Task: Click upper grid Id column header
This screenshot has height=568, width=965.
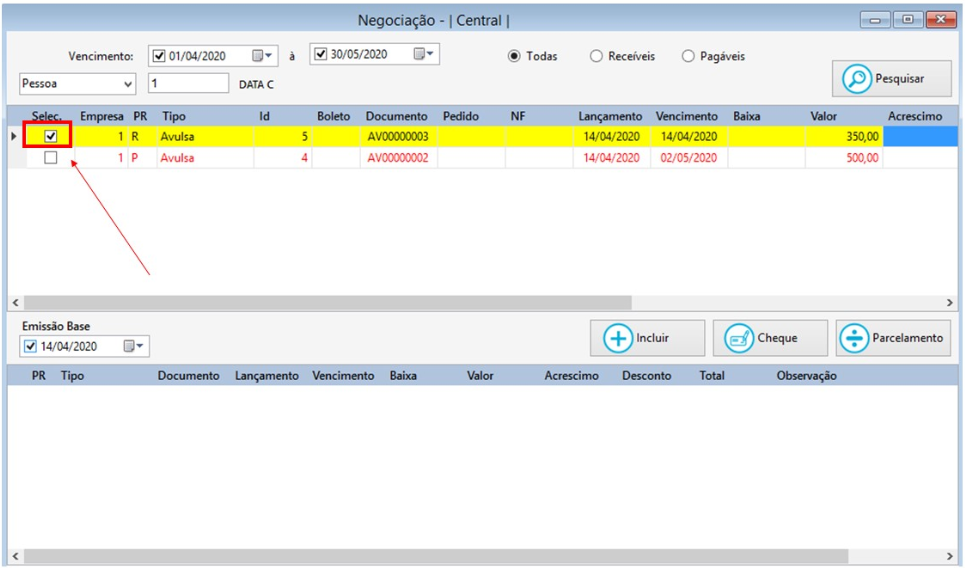Action: point(264,116)
